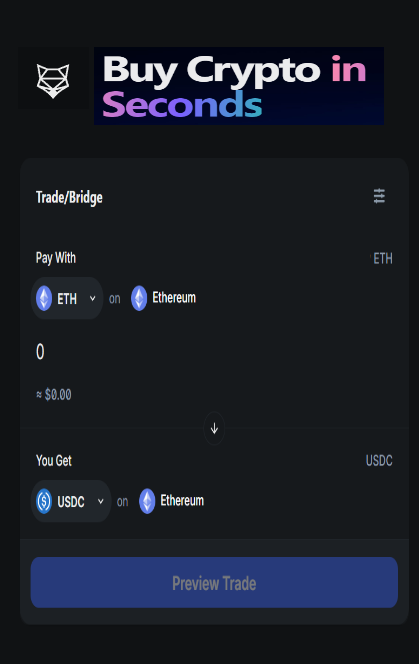Click the ETH balance label at right
Image resolution: width=419 pixels, height=664 pixels.
tap(383, 258)
